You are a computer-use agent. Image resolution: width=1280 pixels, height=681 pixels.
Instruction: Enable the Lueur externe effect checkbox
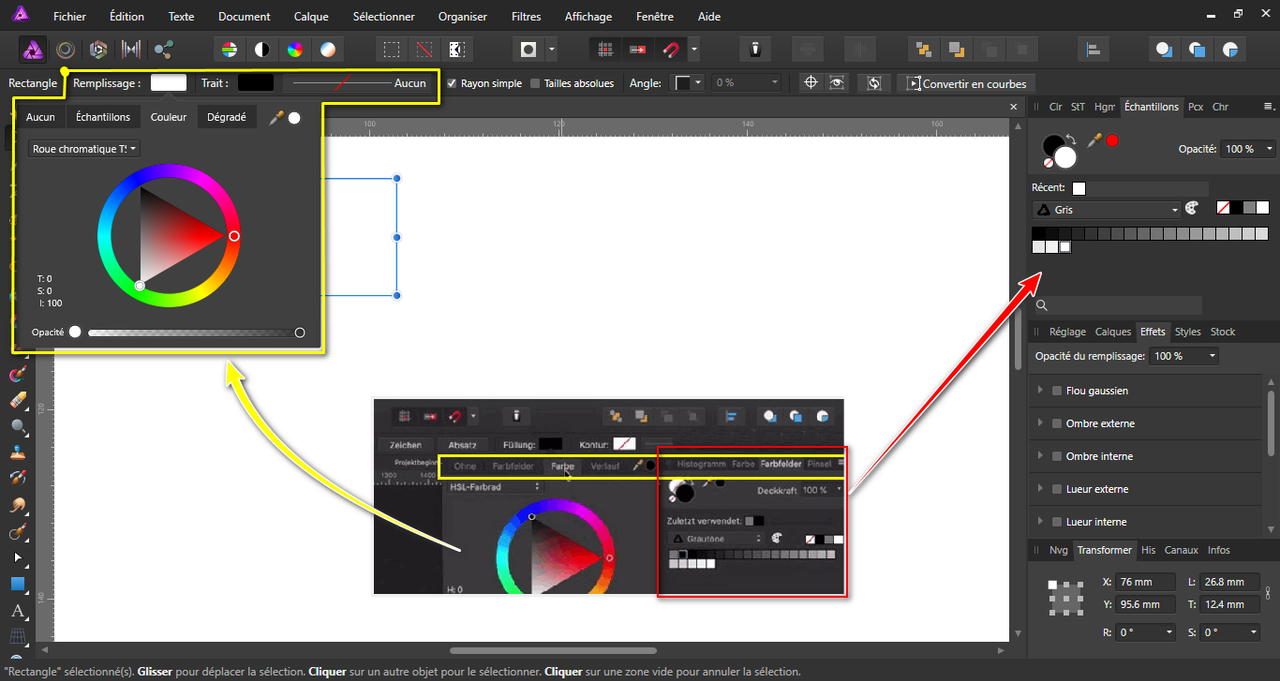[1056, 489]
